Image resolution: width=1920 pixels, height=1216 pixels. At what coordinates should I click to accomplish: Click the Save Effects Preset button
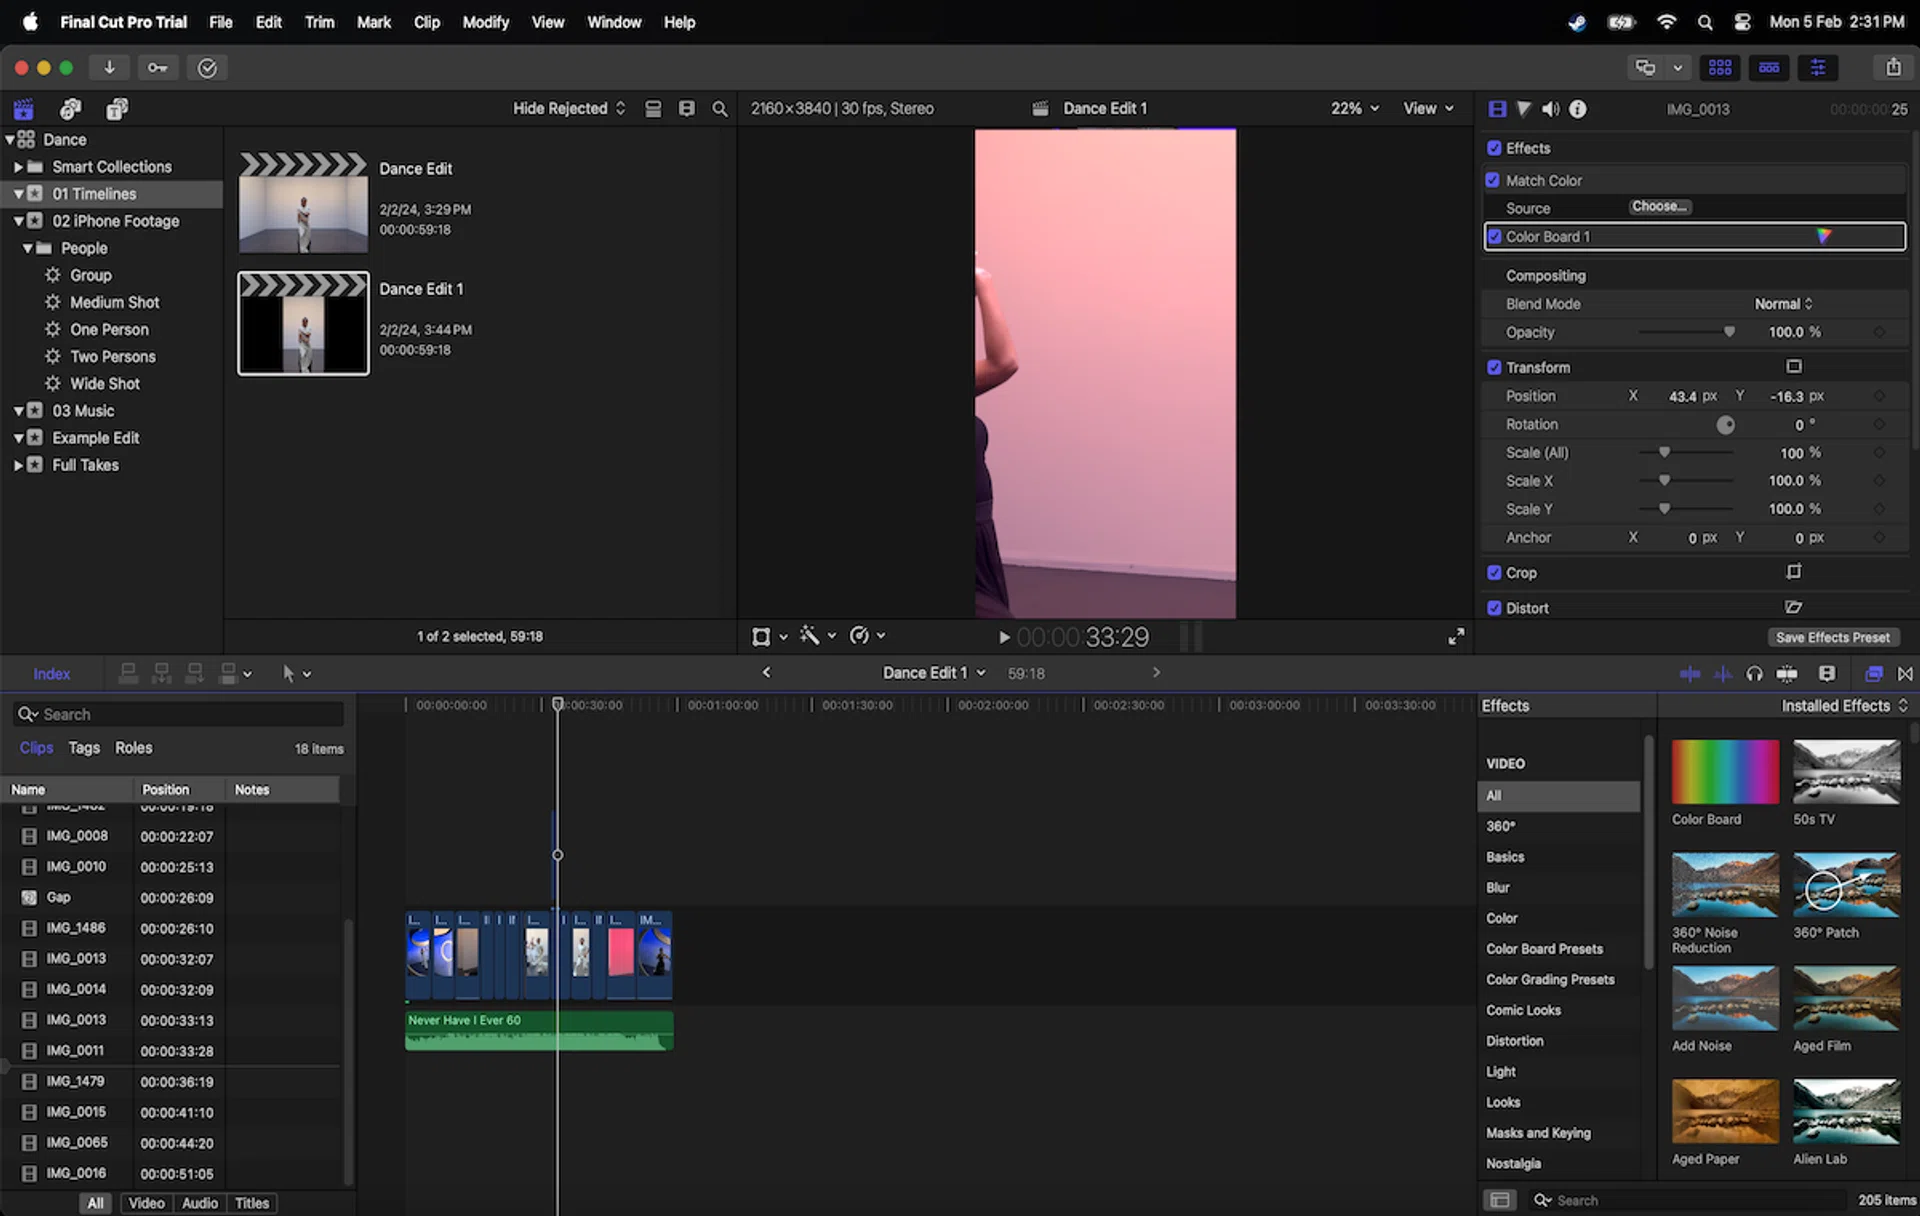click(1834, 637)
